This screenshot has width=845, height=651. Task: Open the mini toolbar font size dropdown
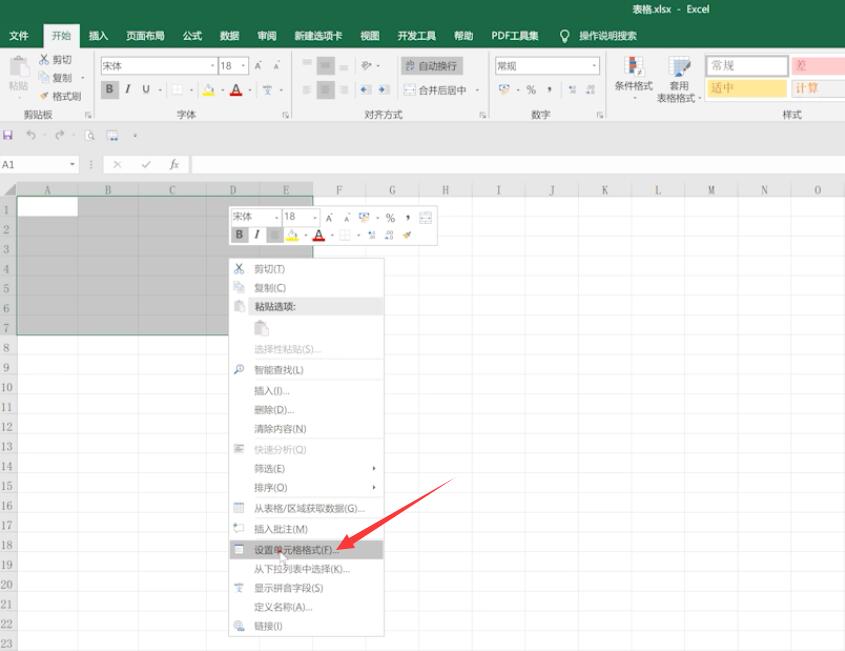(x=315, y=217)
